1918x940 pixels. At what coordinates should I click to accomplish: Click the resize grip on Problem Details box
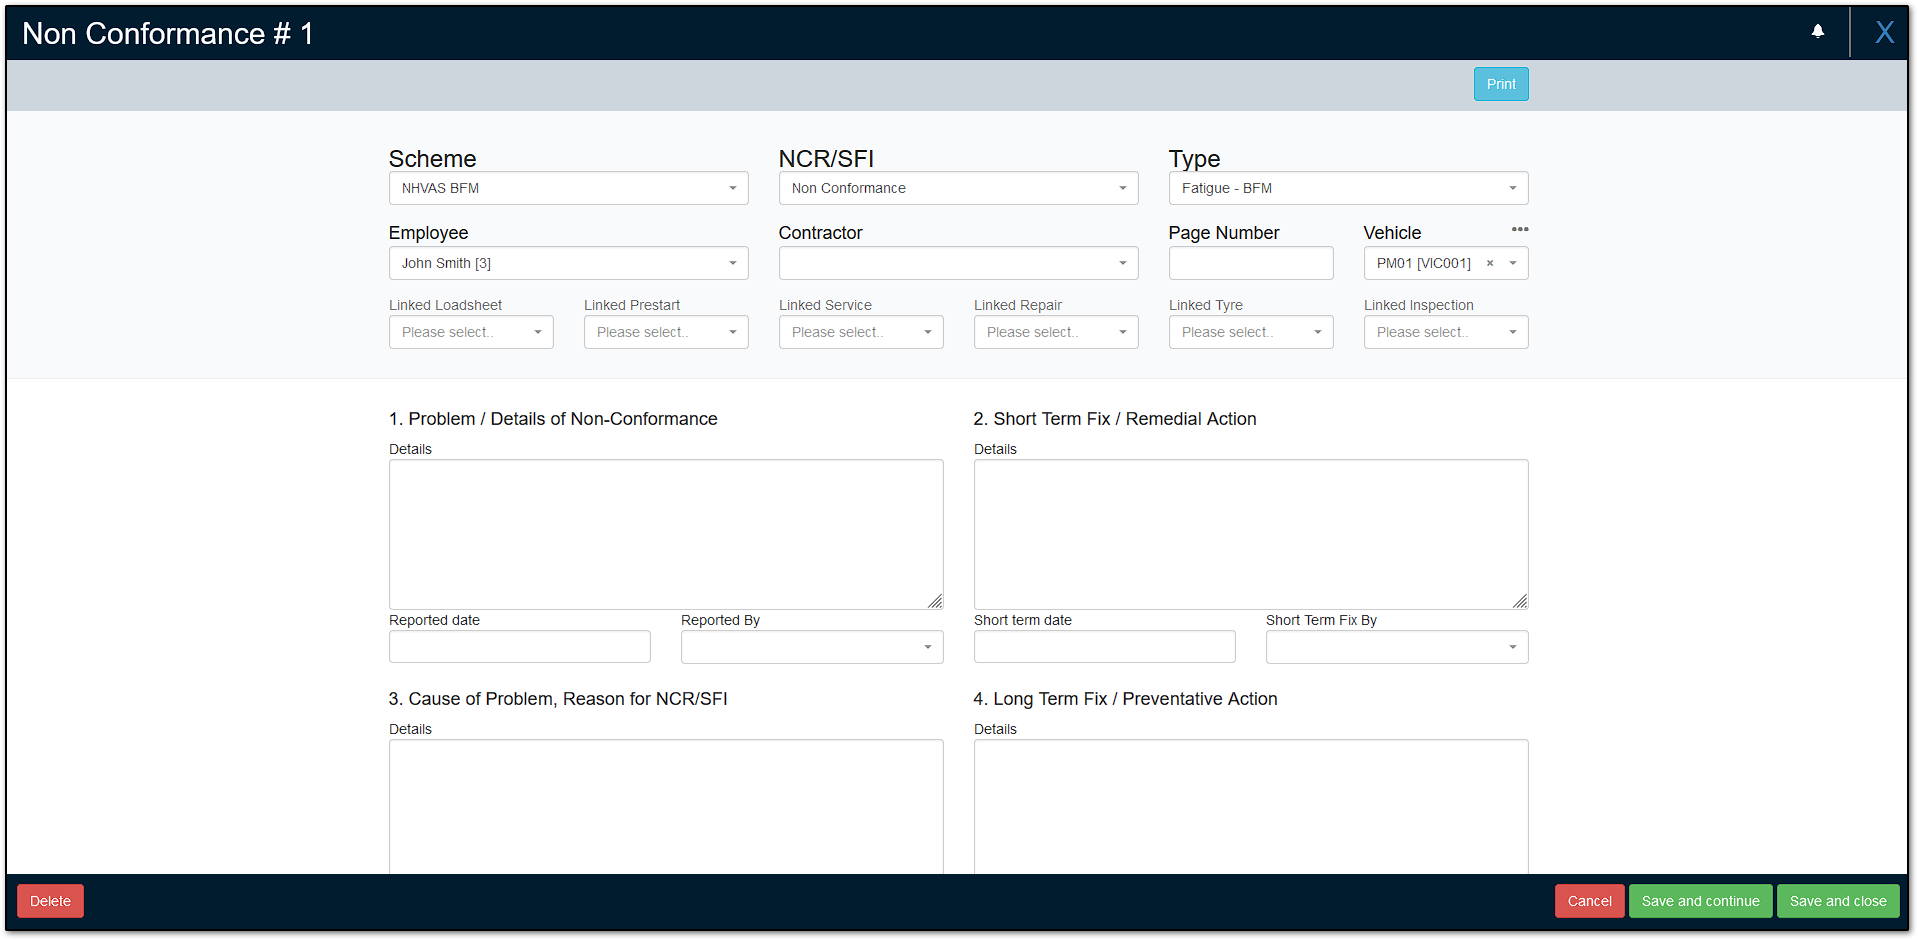click(x=936, y=601)
